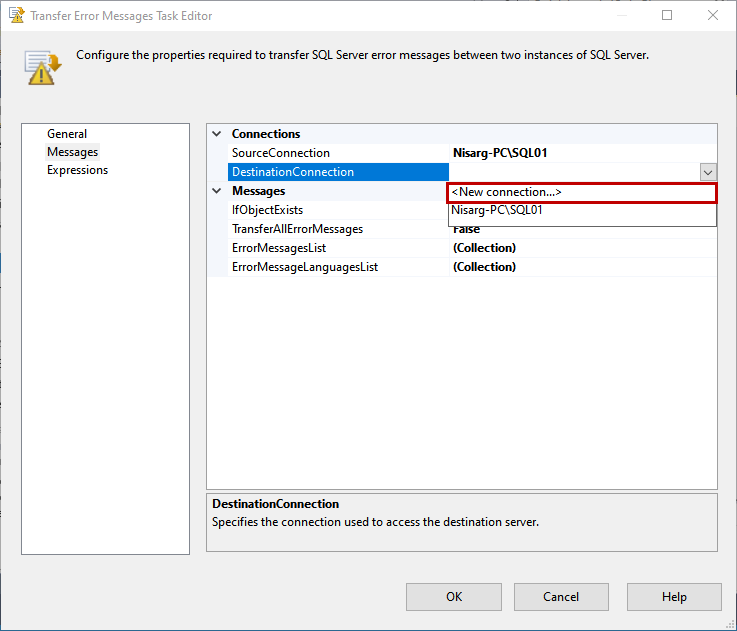Maximize the task editor window
Screen dimensions: 737x631
click(667, 15)
